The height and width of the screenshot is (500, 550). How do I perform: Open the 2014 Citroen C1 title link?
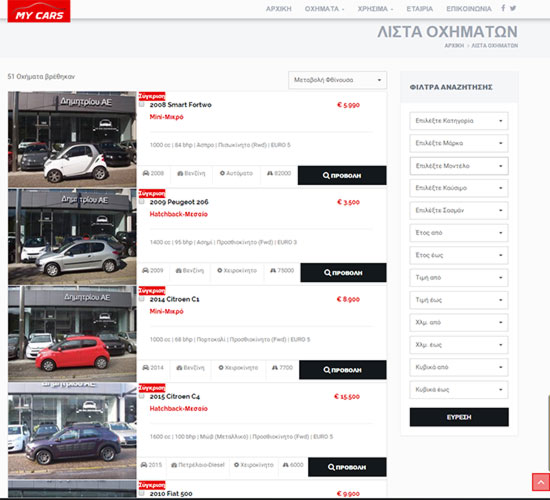click(x=174, y=299)
